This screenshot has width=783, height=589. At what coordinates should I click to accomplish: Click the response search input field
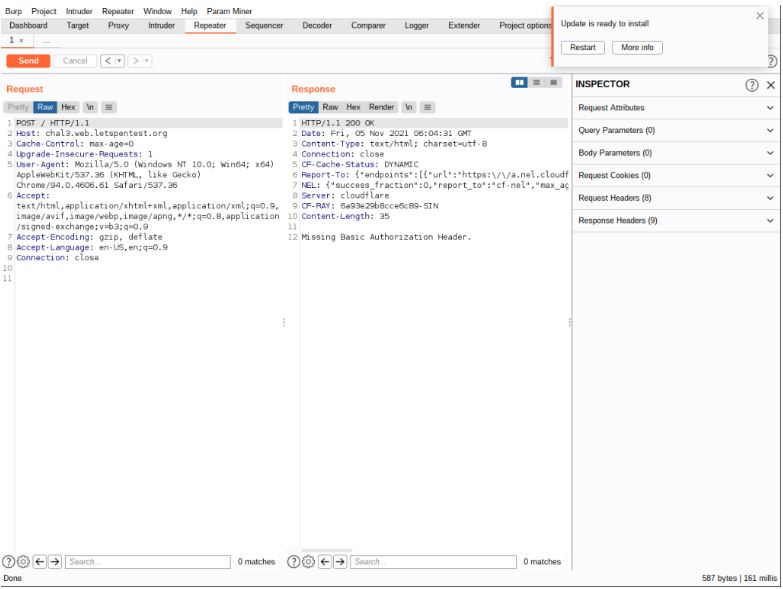coord(430,562)
